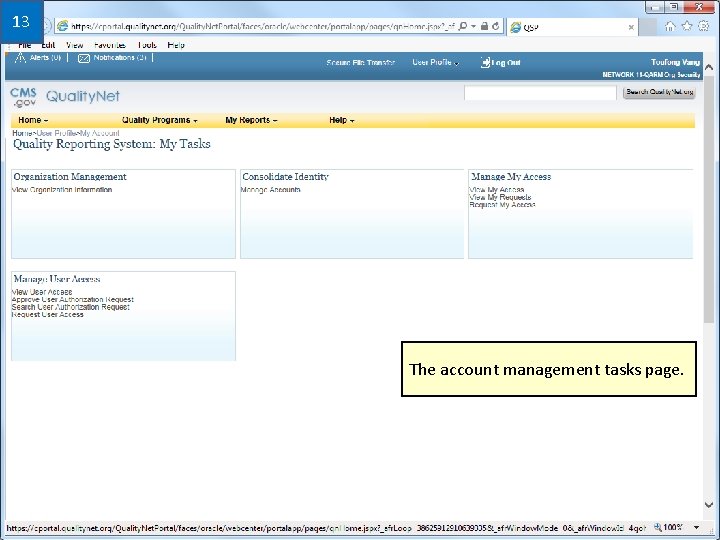Click the CMS.gov logo
Screen dimensions: 720x540
23,97
